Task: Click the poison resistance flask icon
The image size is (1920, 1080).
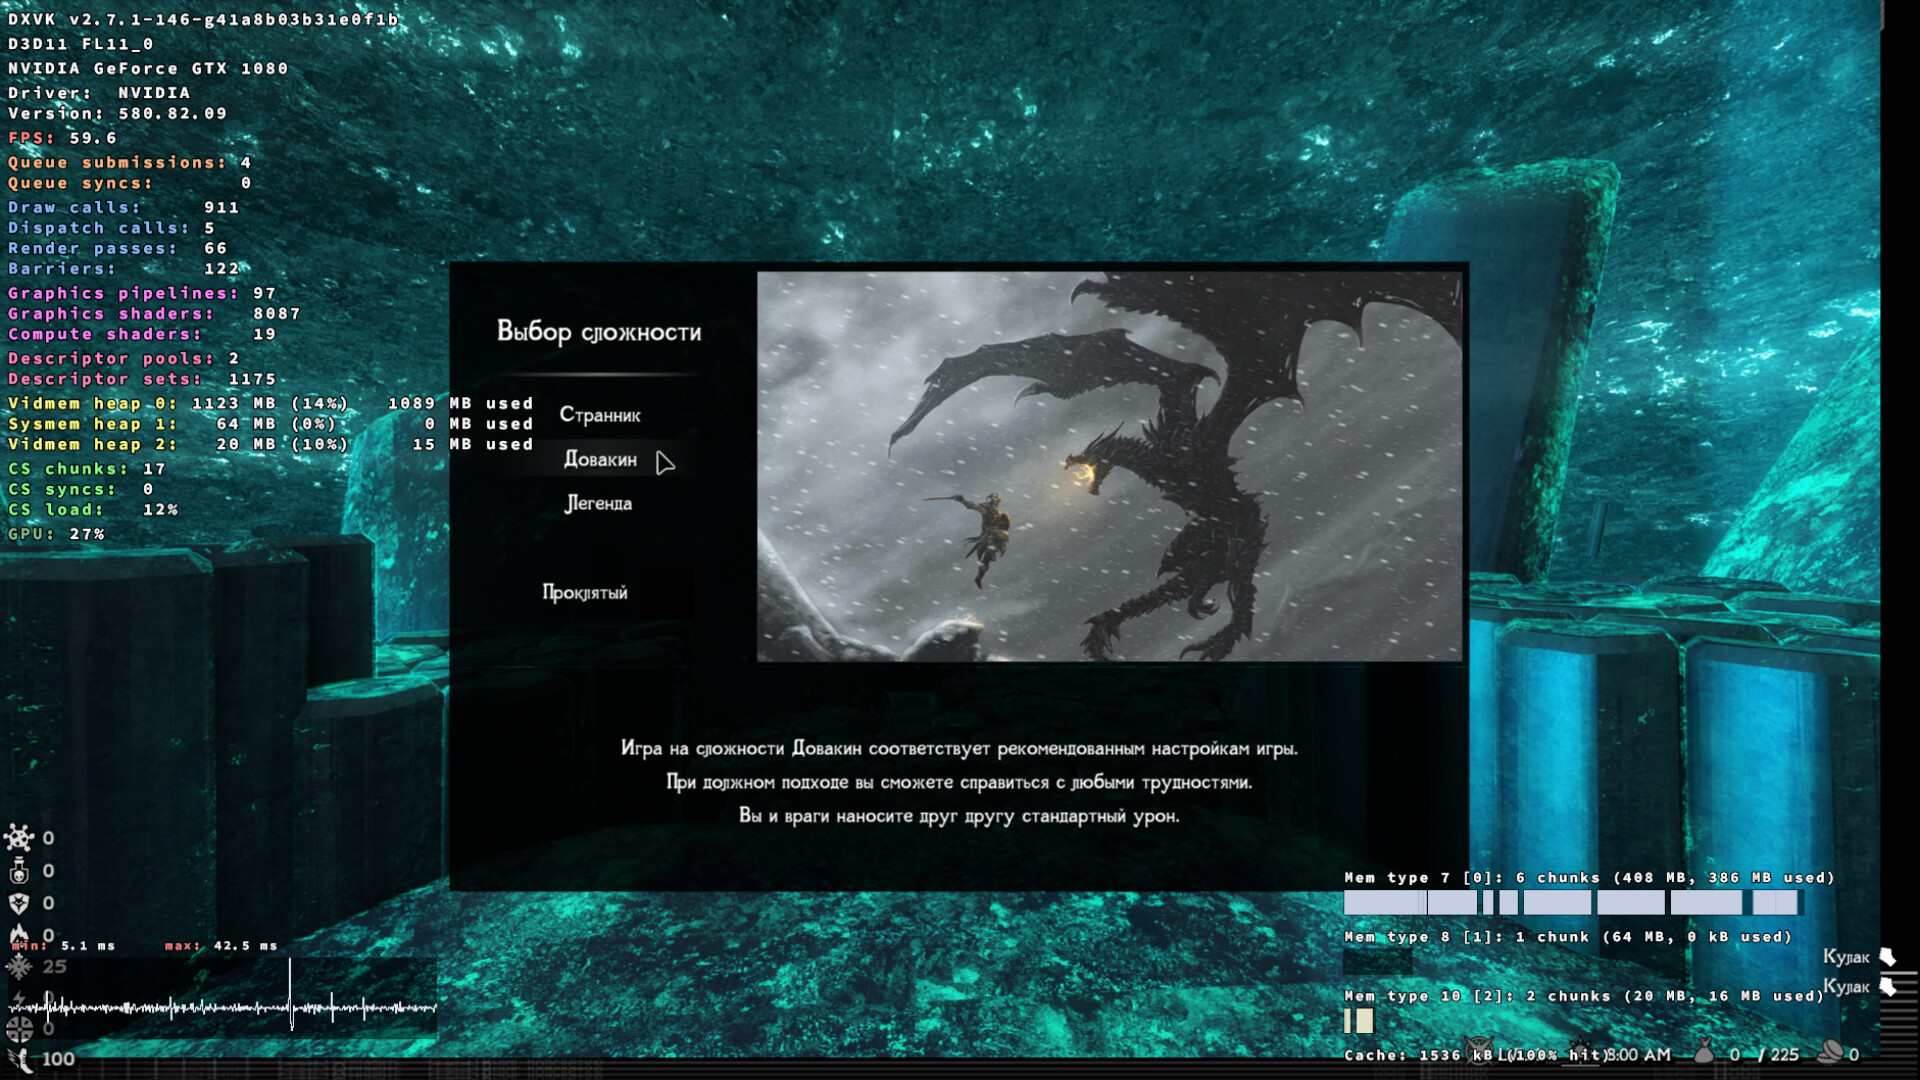Action: click(19, 871)
